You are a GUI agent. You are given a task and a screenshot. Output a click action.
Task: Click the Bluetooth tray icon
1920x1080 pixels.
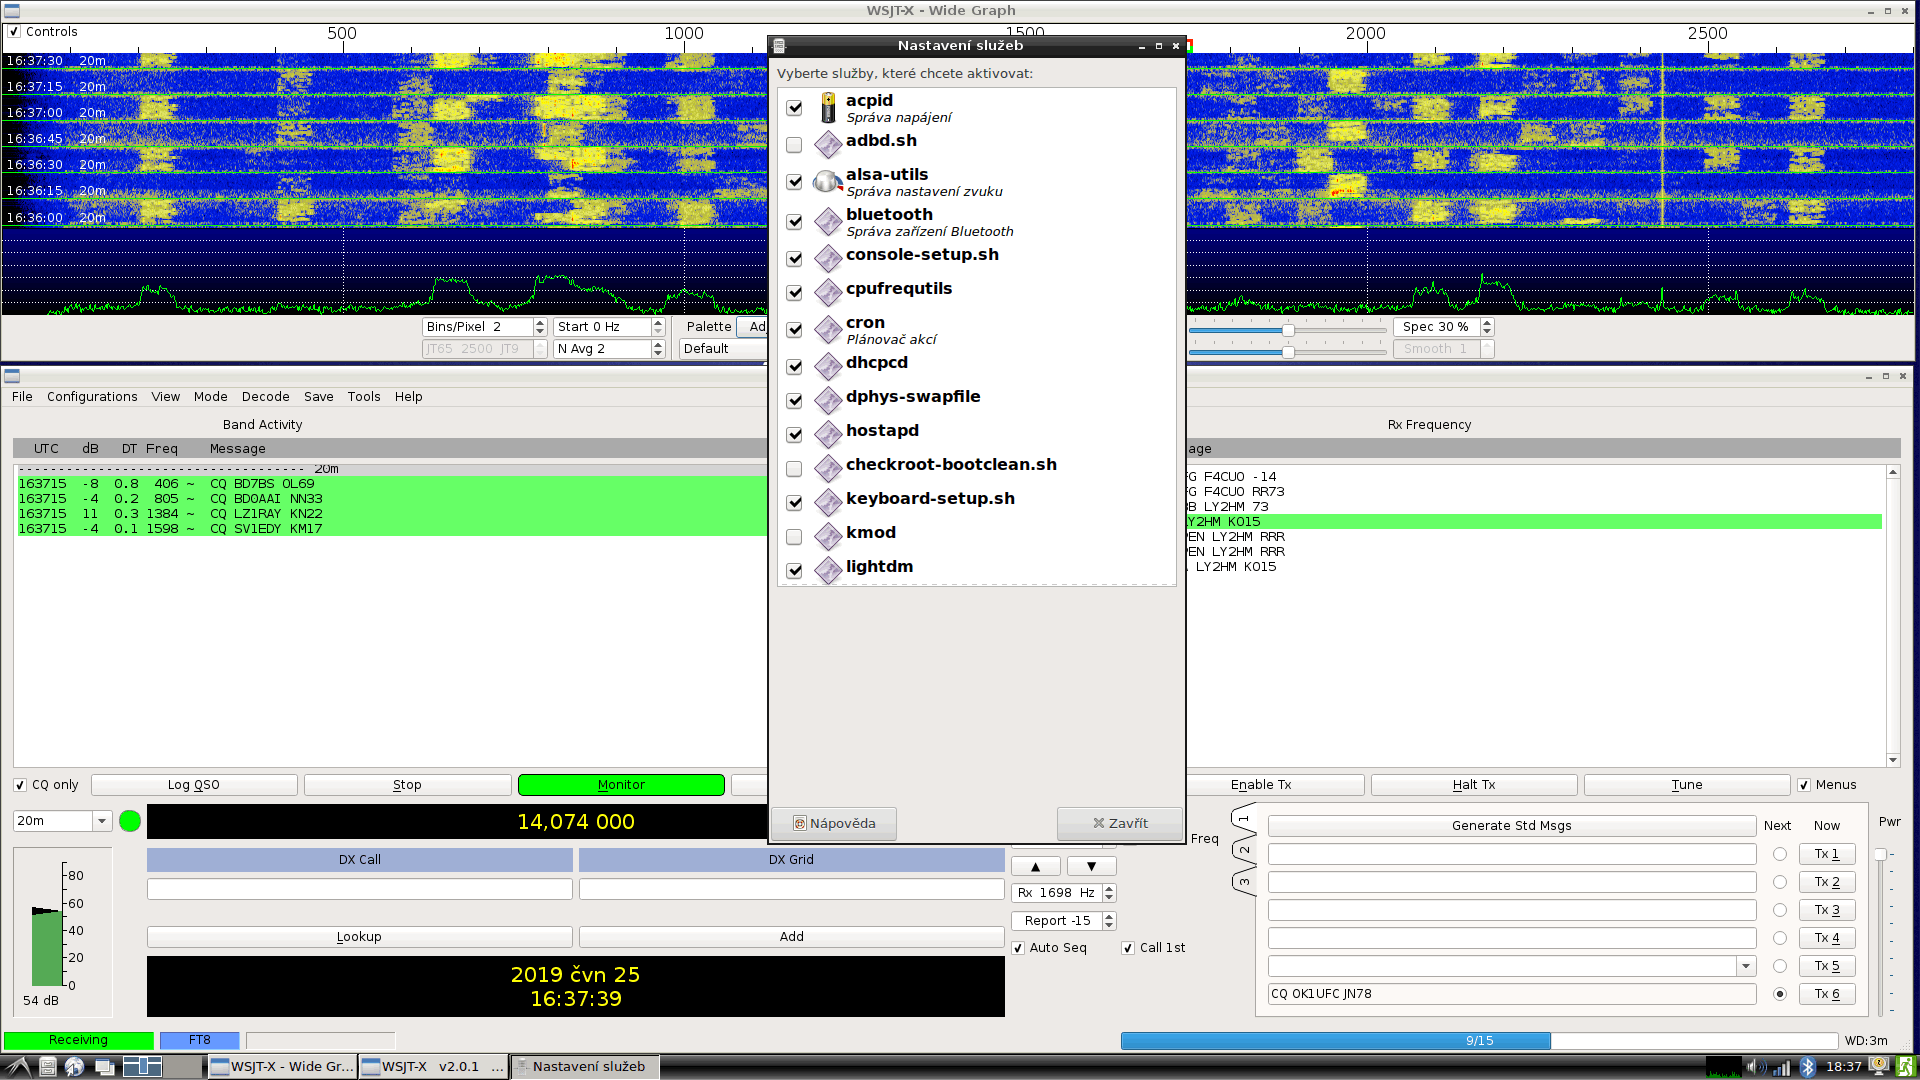[x=1807, y=1067]
